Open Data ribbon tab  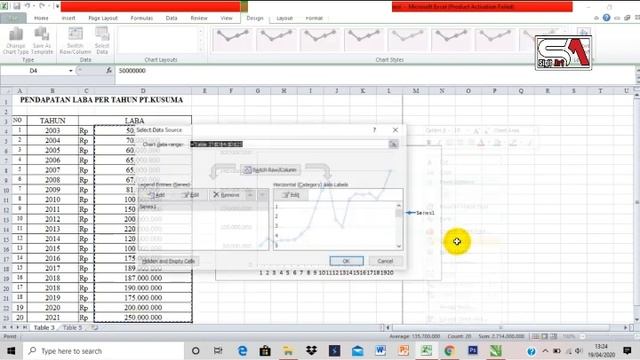tap(171, 18)
